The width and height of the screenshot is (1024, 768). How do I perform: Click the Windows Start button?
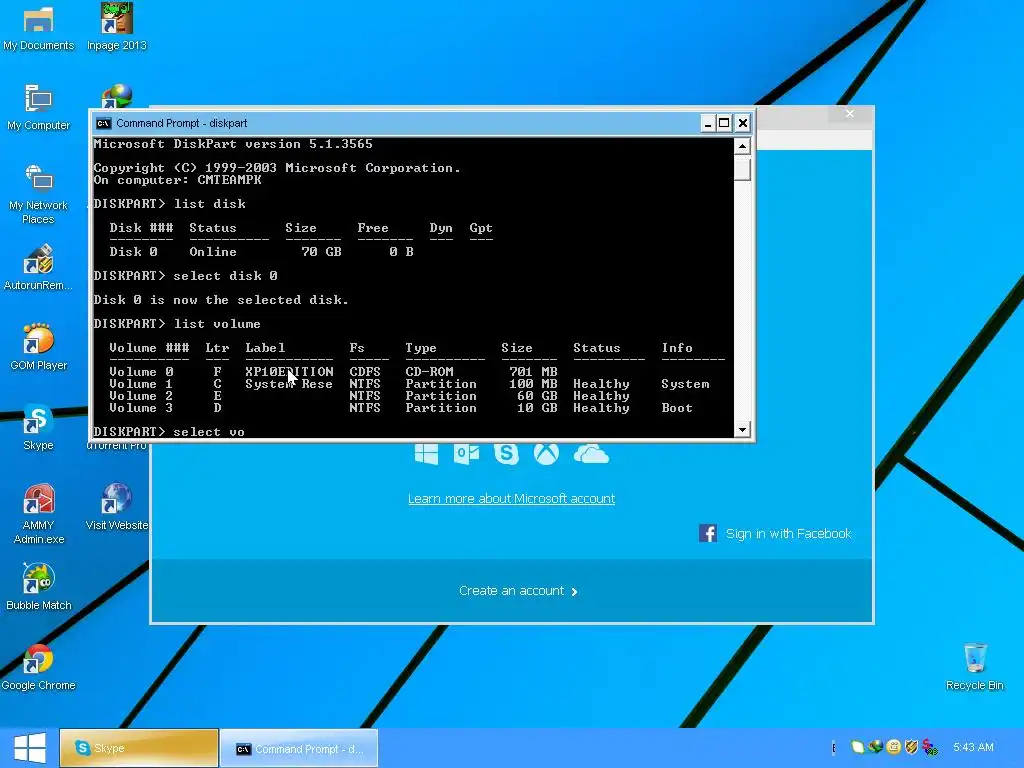tap(29, 748)
